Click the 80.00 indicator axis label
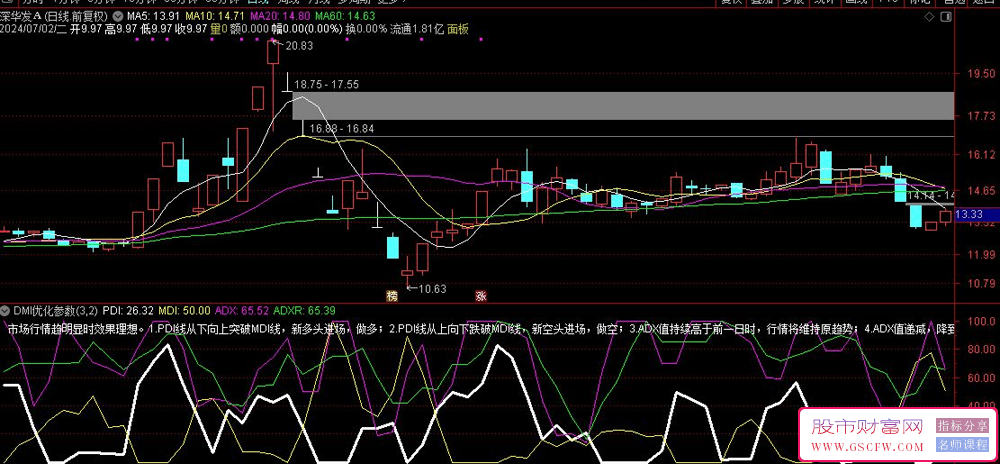Image resolution: width=1000 pixels, height=464 pixels. pos(982,349)
